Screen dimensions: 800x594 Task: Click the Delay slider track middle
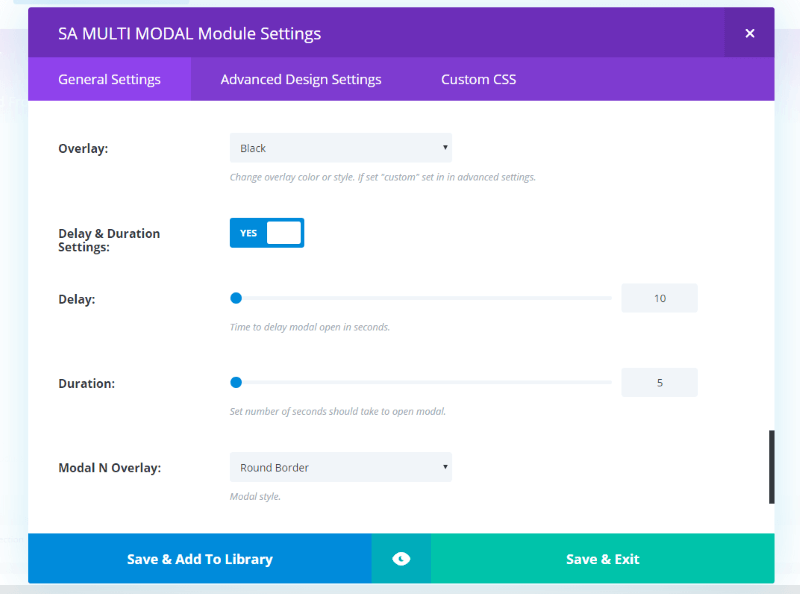(421, 298)
